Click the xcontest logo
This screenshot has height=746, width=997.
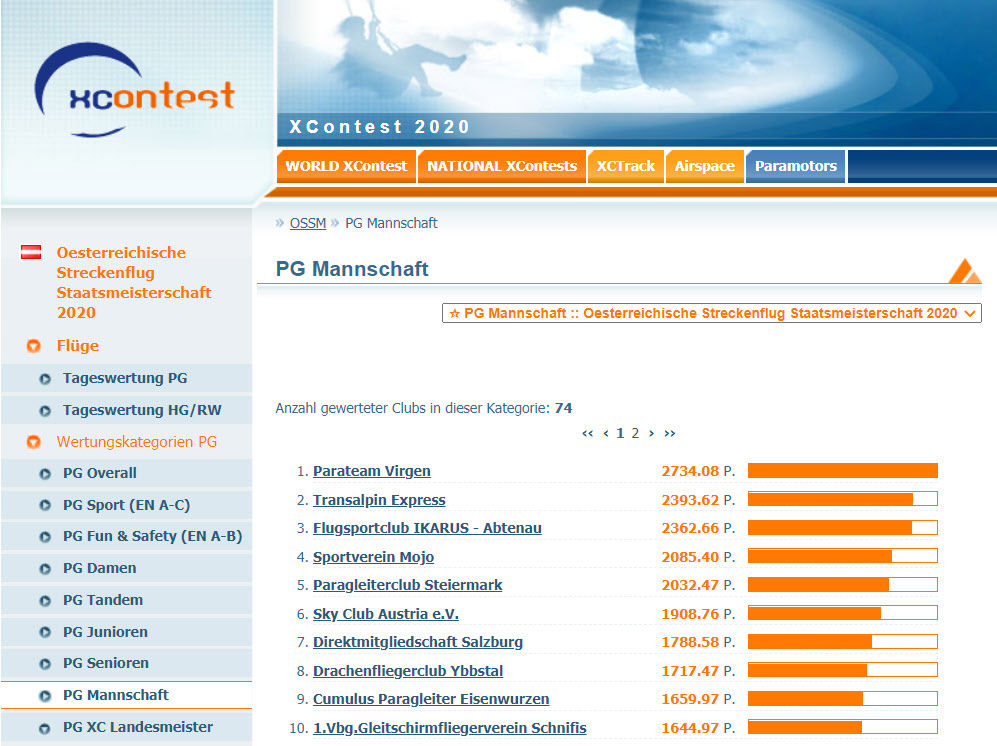click(134, 90)
